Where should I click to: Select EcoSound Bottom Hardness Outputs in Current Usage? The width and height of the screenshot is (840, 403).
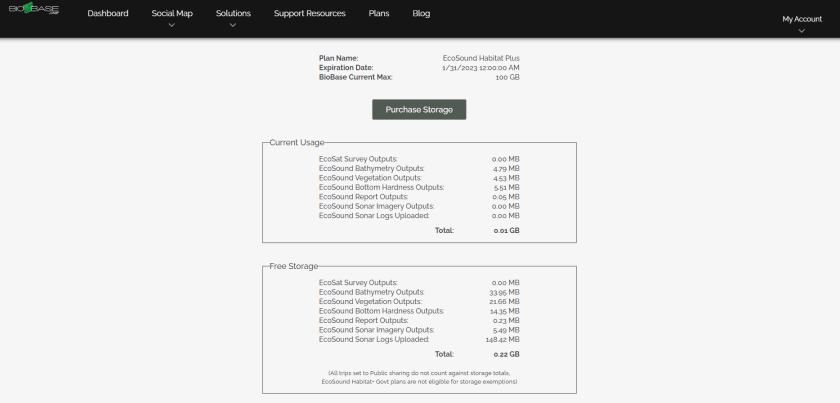[x=381, y=188]
